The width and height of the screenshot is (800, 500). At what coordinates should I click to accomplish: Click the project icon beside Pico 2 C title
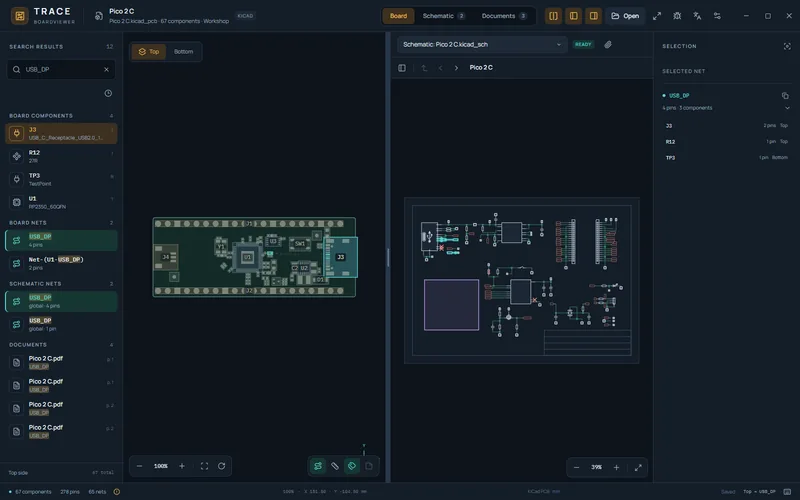pyautogui.click(x=98, y=16)
